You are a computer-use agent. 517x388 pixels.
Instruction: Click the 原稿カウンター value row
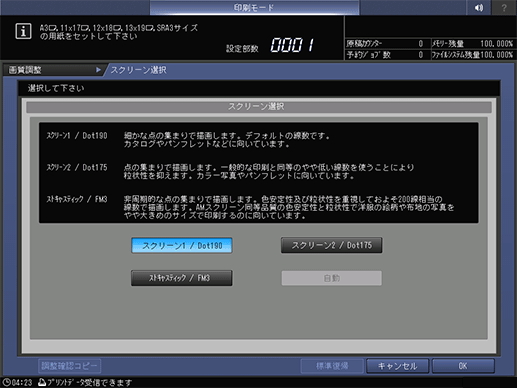[x=387, y=44]
